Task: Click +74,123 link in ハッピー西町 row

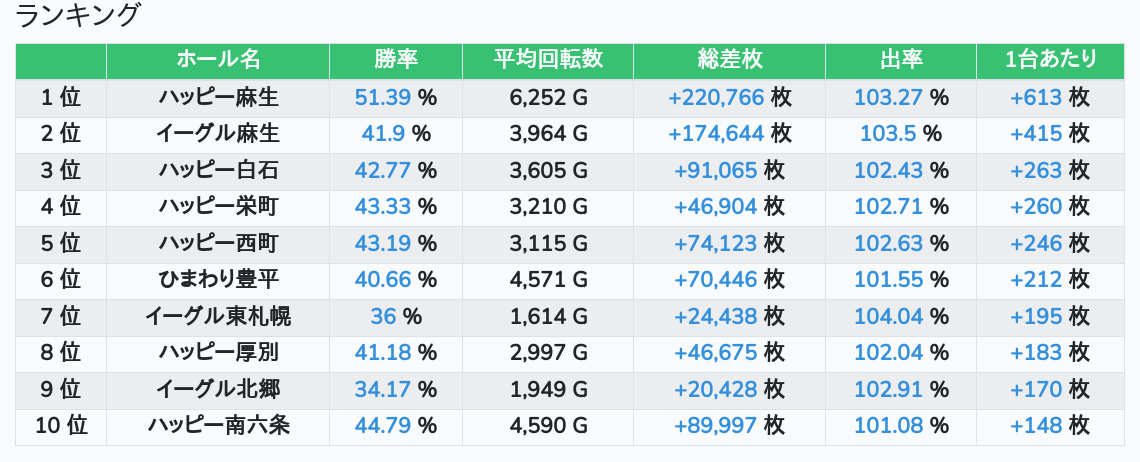Action: click(x=715, y=243)
